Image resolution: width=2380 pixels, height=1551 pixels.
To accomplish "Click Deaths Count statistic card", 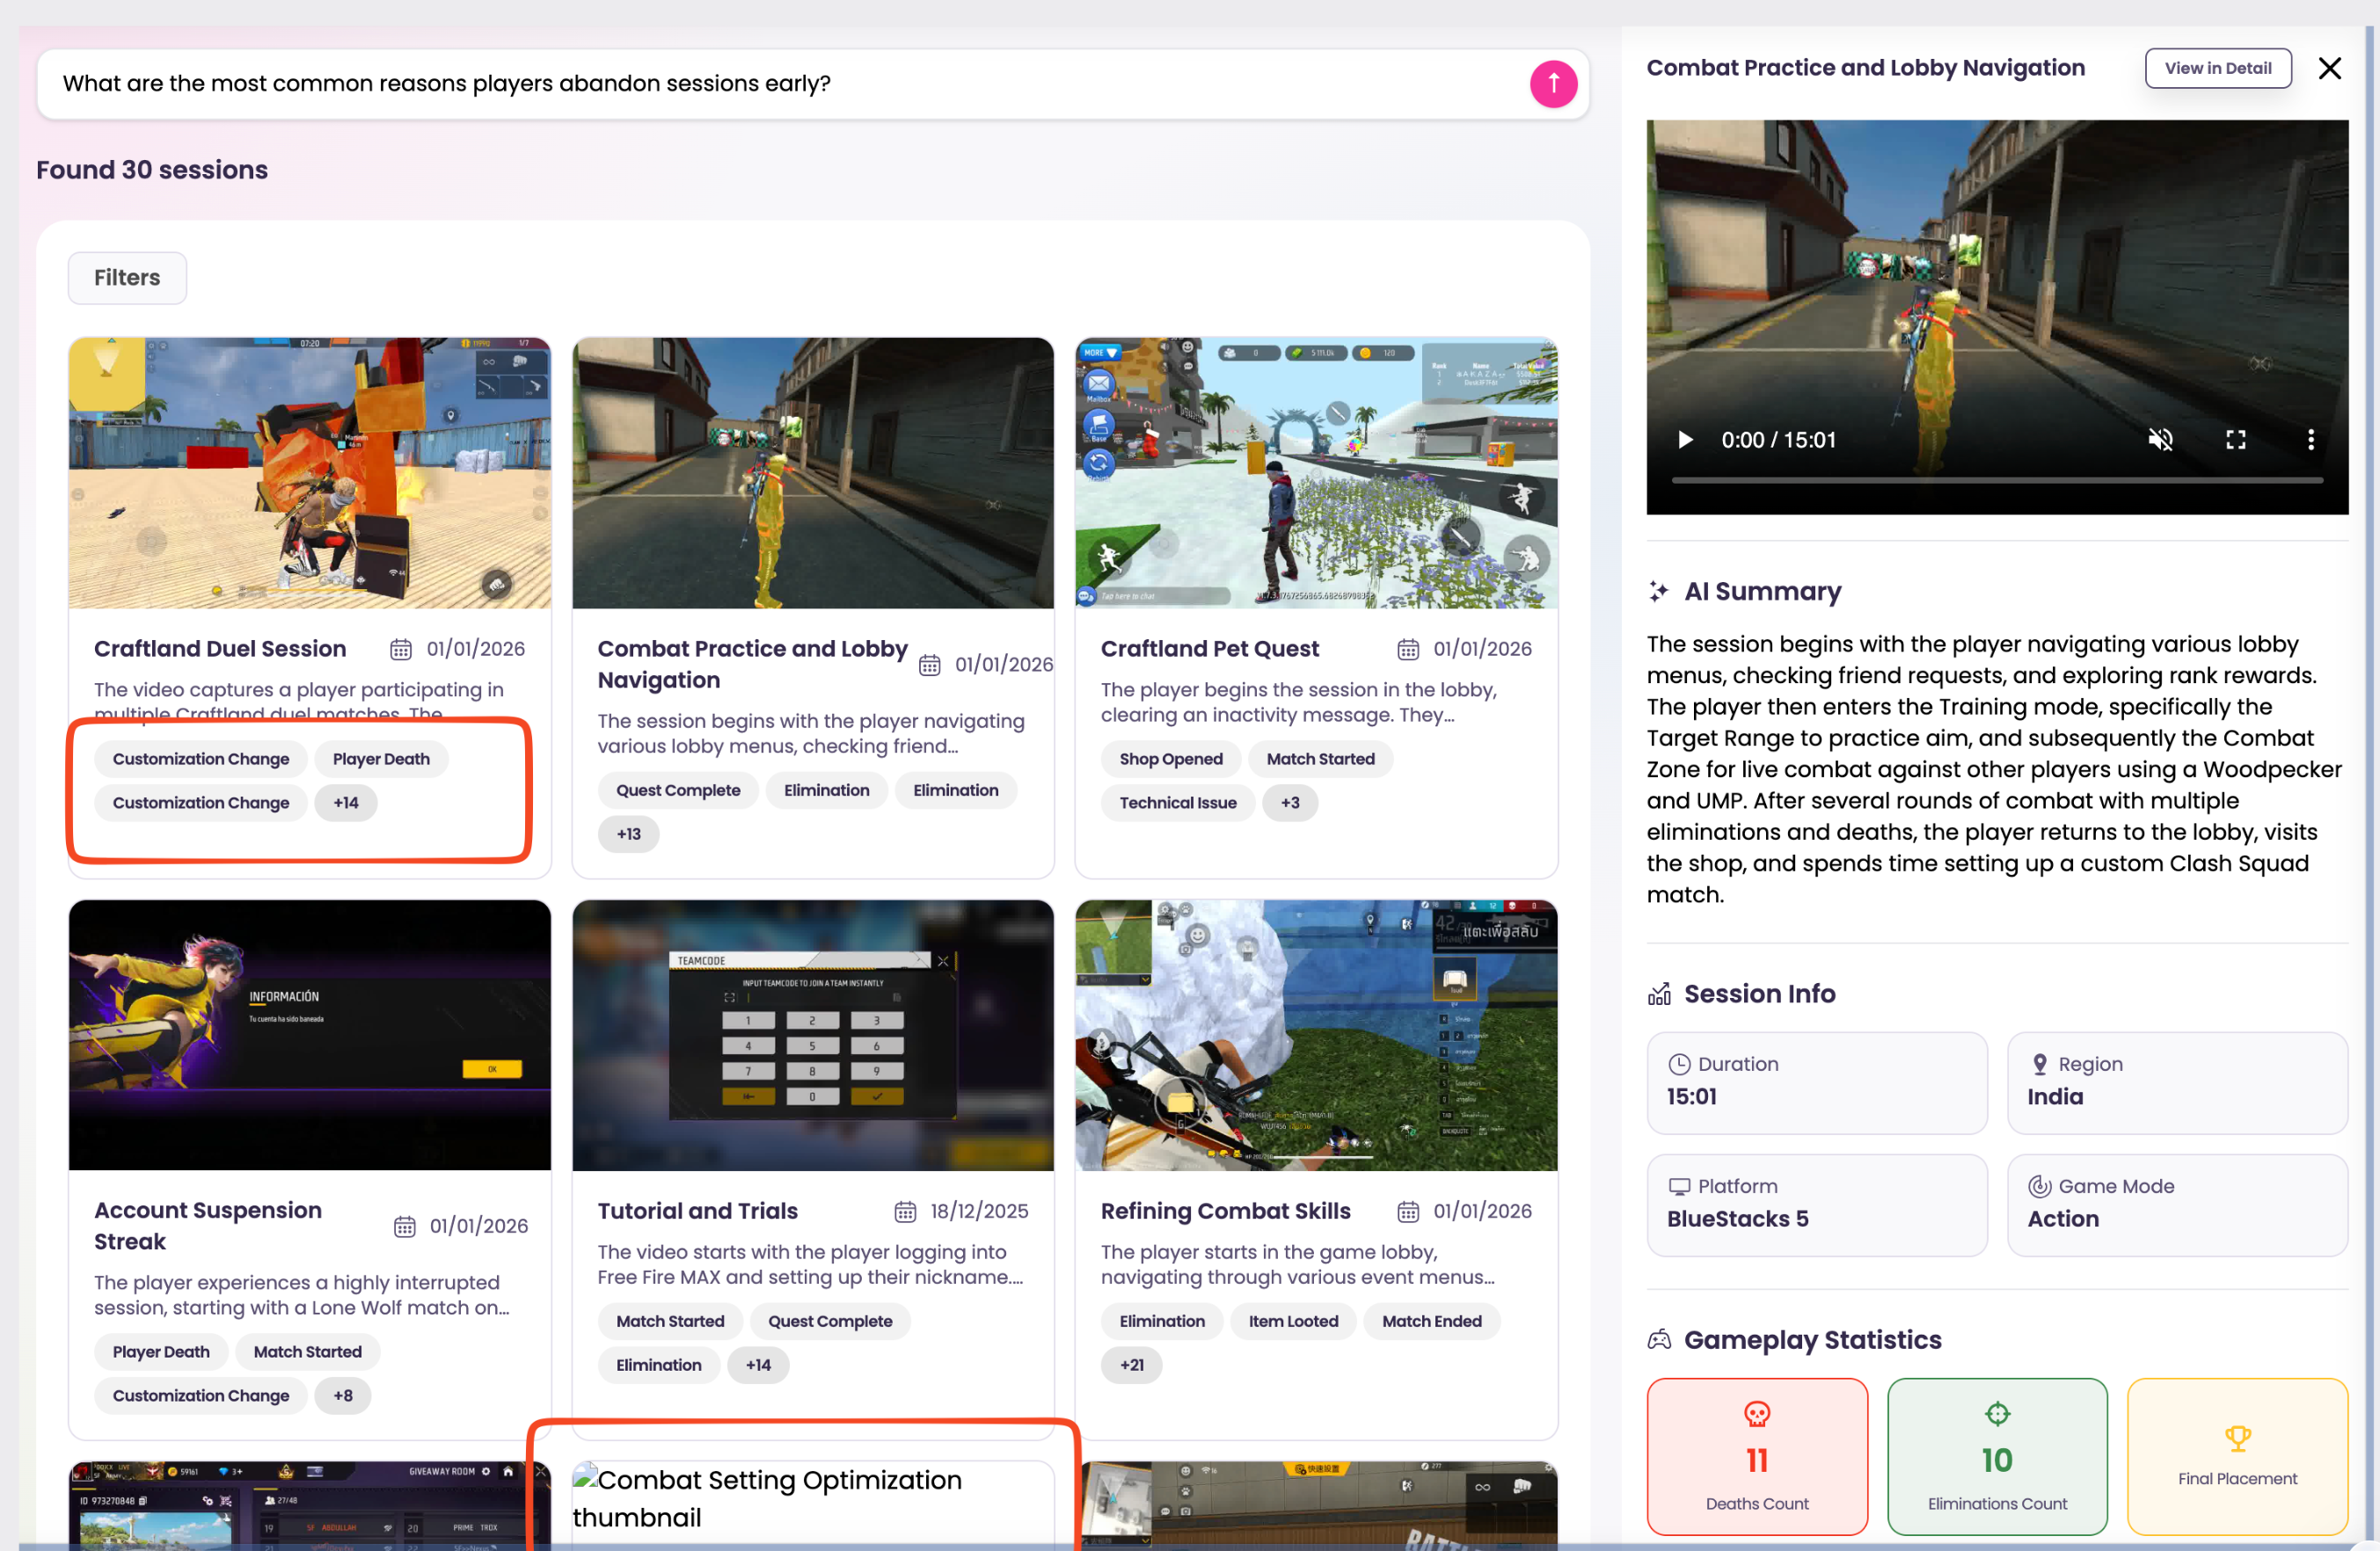I will click(1756, 1456).
